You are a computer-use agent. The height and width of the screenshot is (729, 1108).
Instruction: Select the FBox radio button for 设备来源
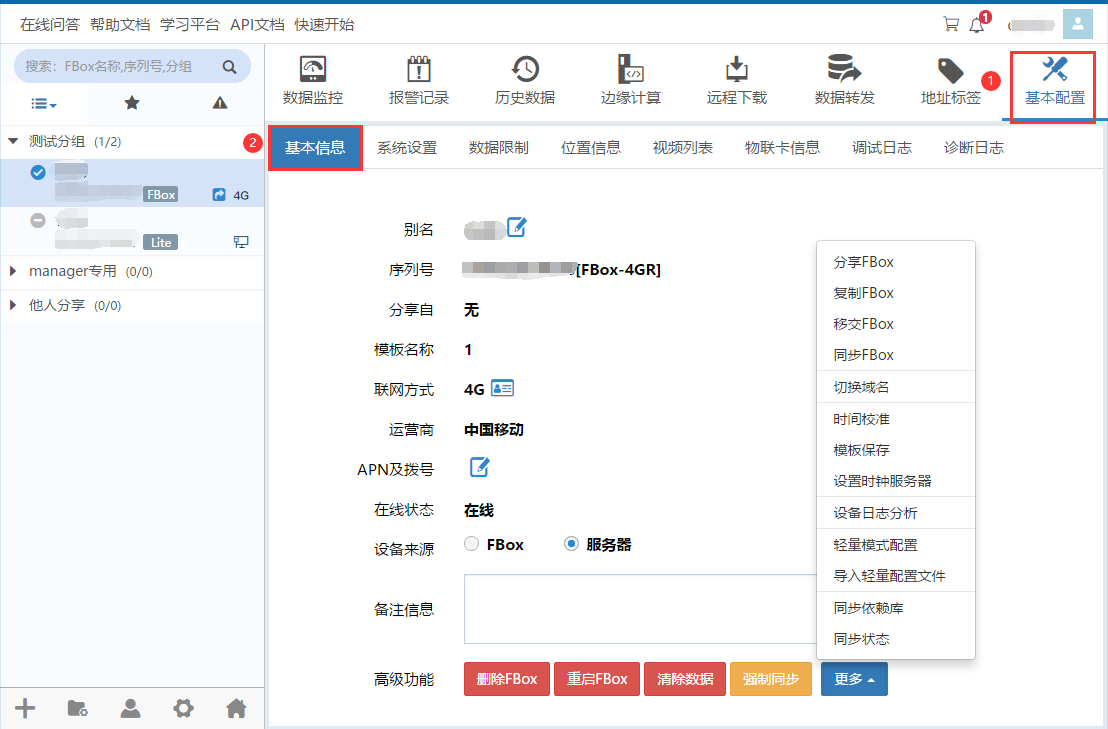(x=472, y=545)
